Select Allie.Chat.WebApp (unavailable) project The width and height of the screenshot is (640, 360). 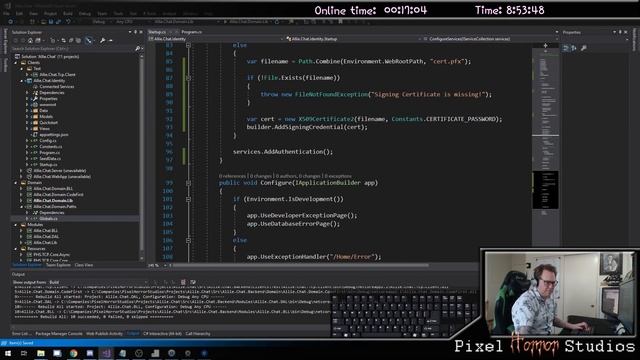62,177
